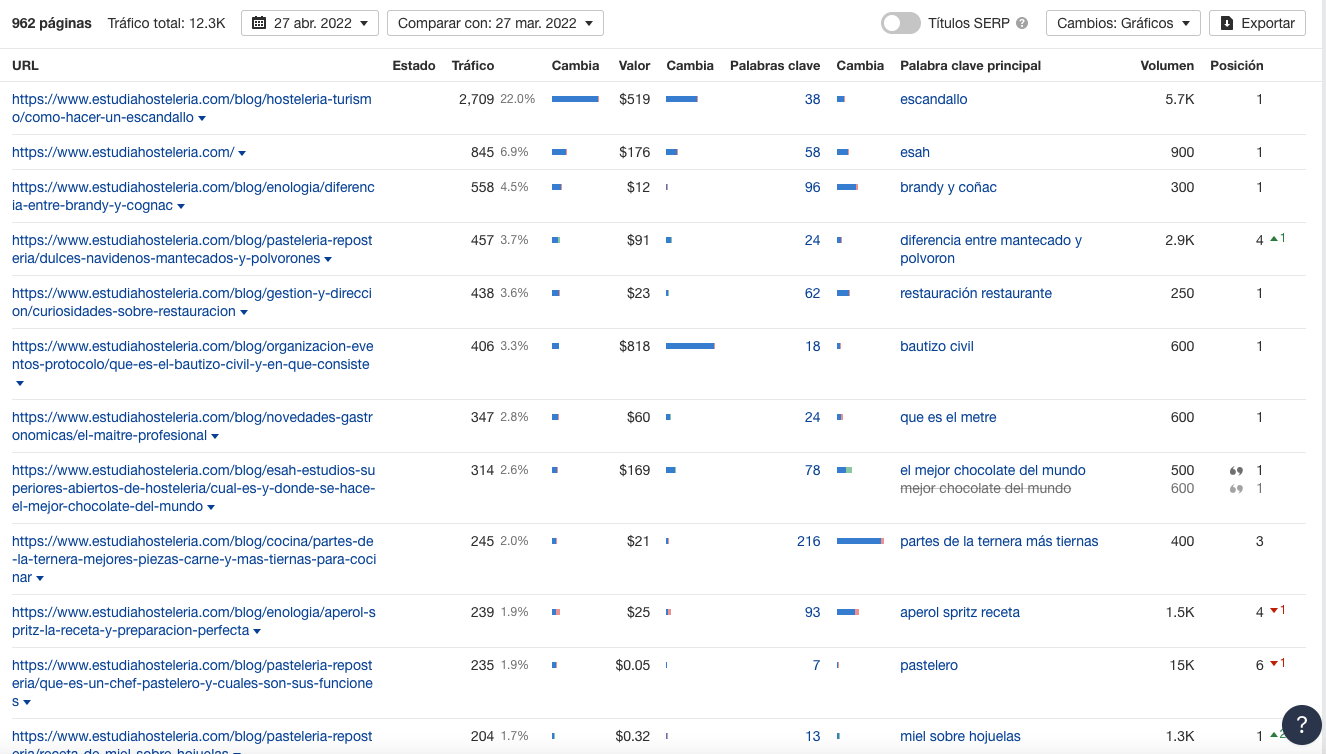Sort by the Palabras clave column header

tap(775, 66)
